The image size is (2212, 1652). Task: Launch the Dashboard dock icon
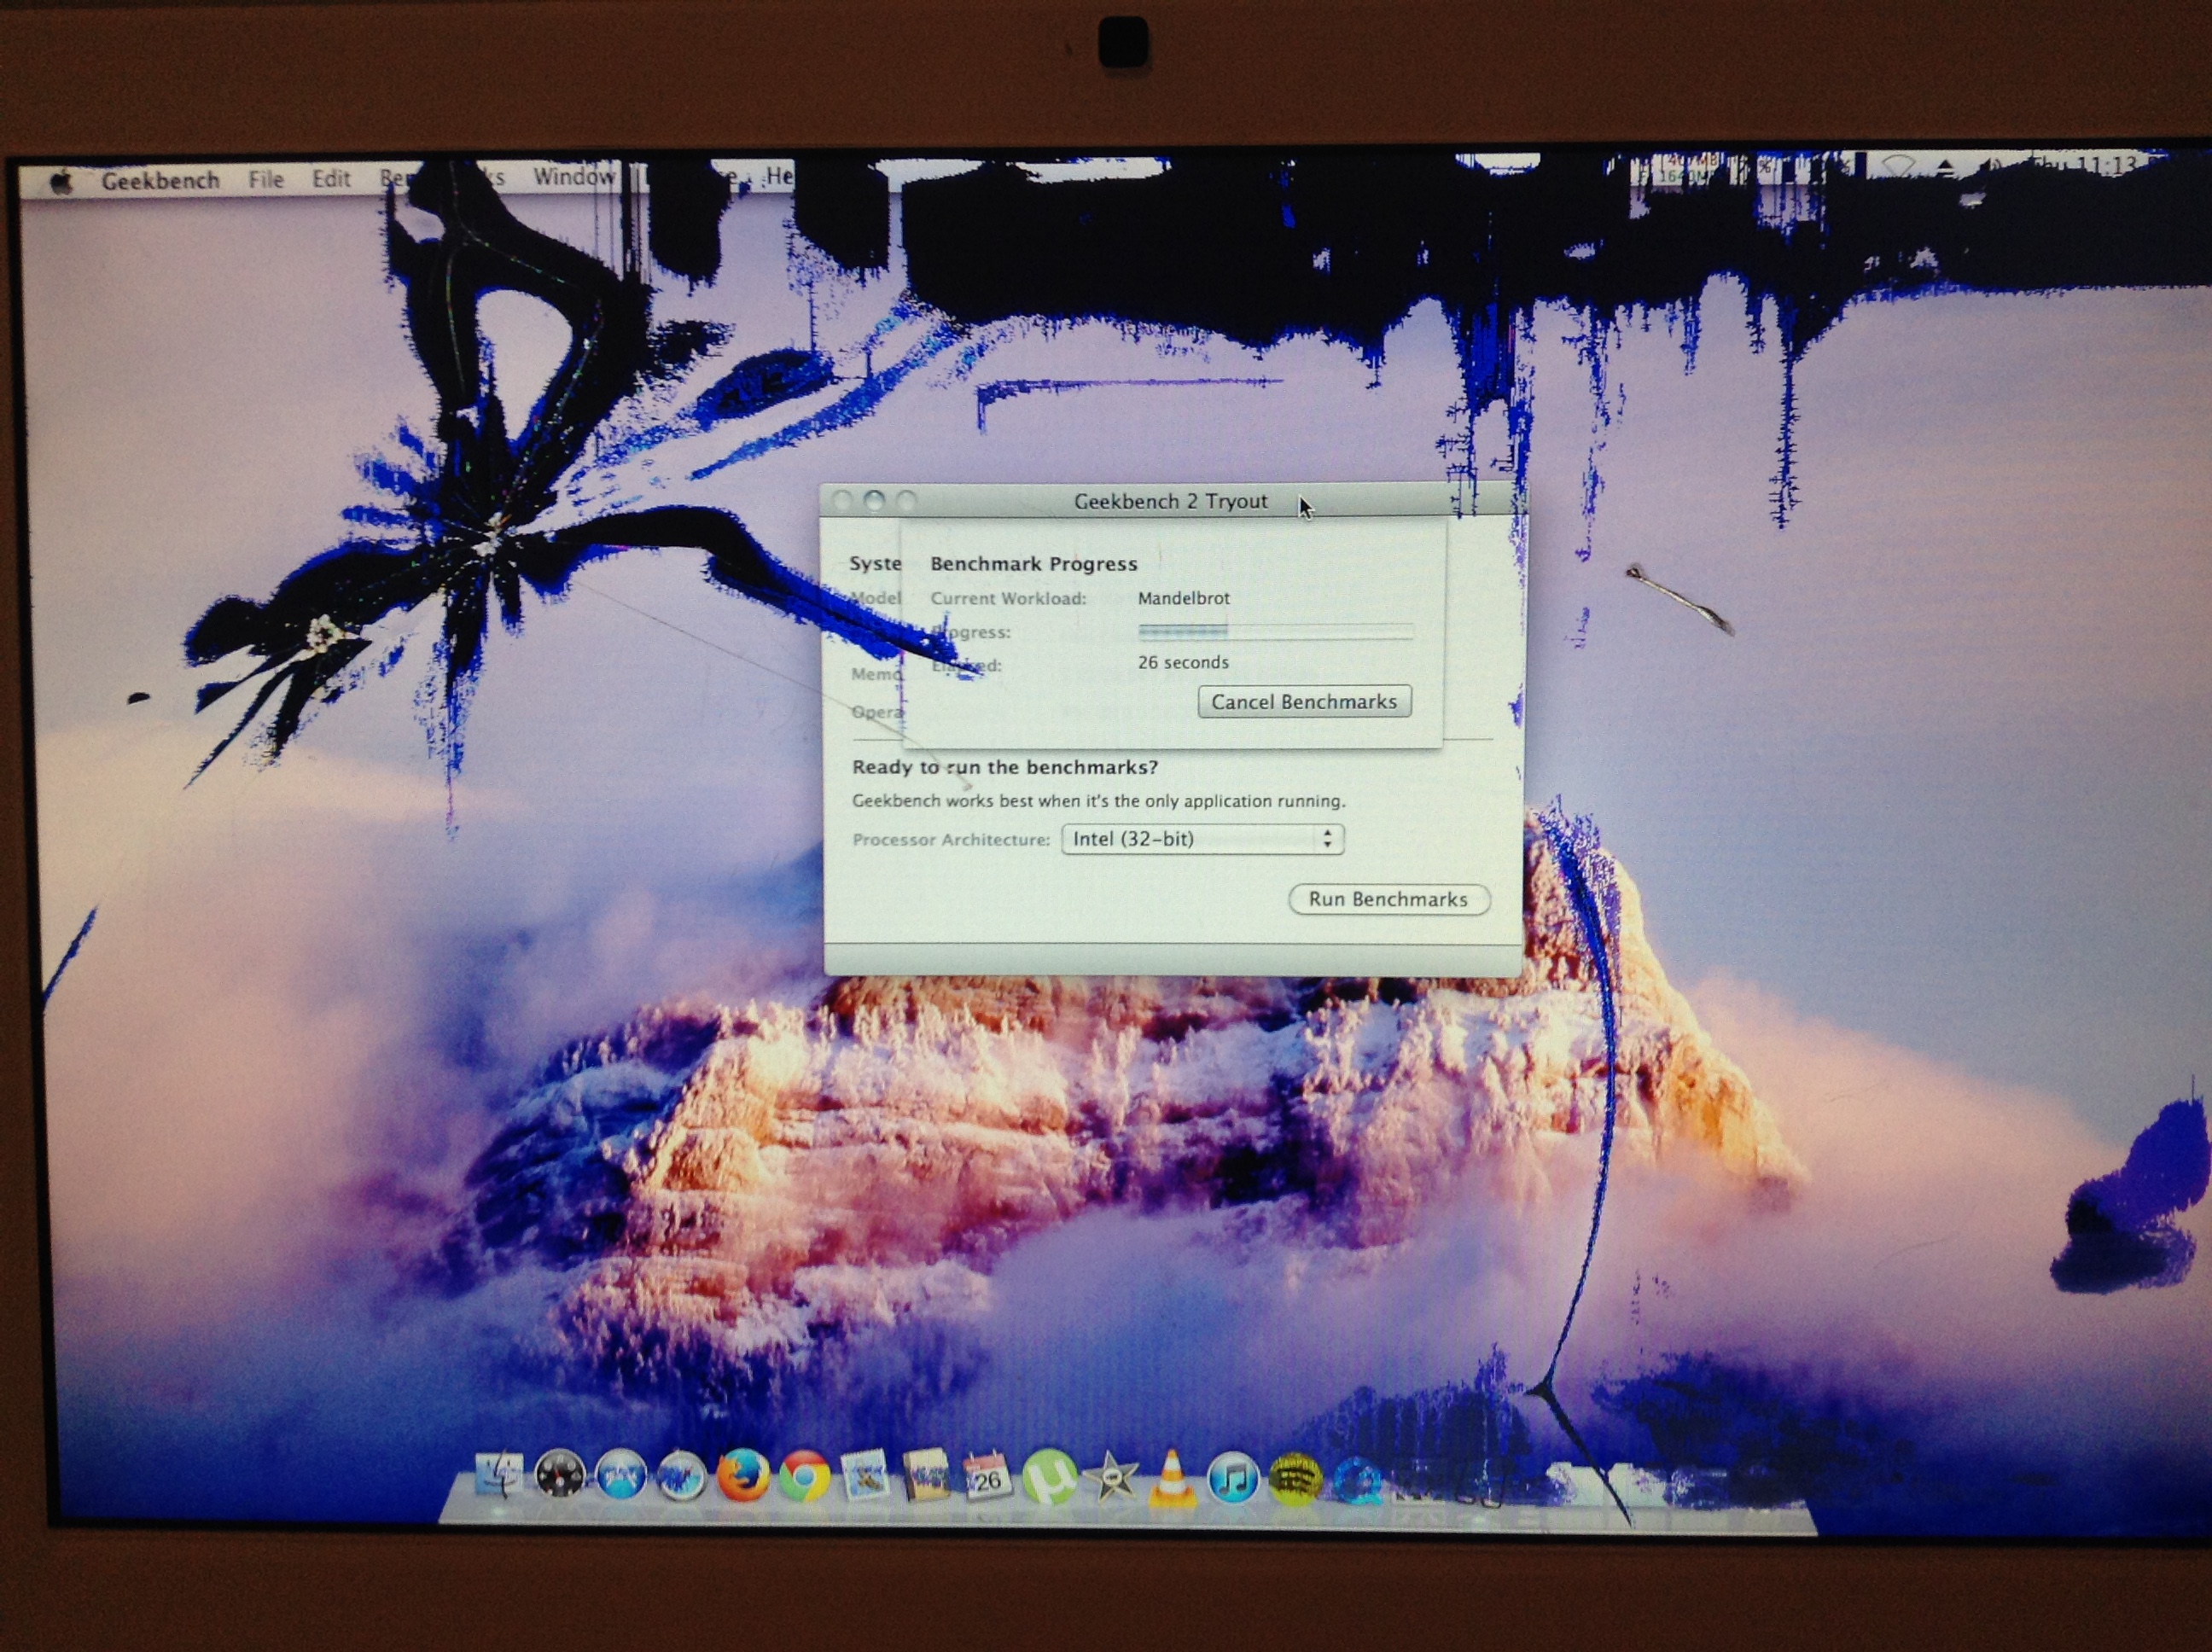tap(559, 1474)
